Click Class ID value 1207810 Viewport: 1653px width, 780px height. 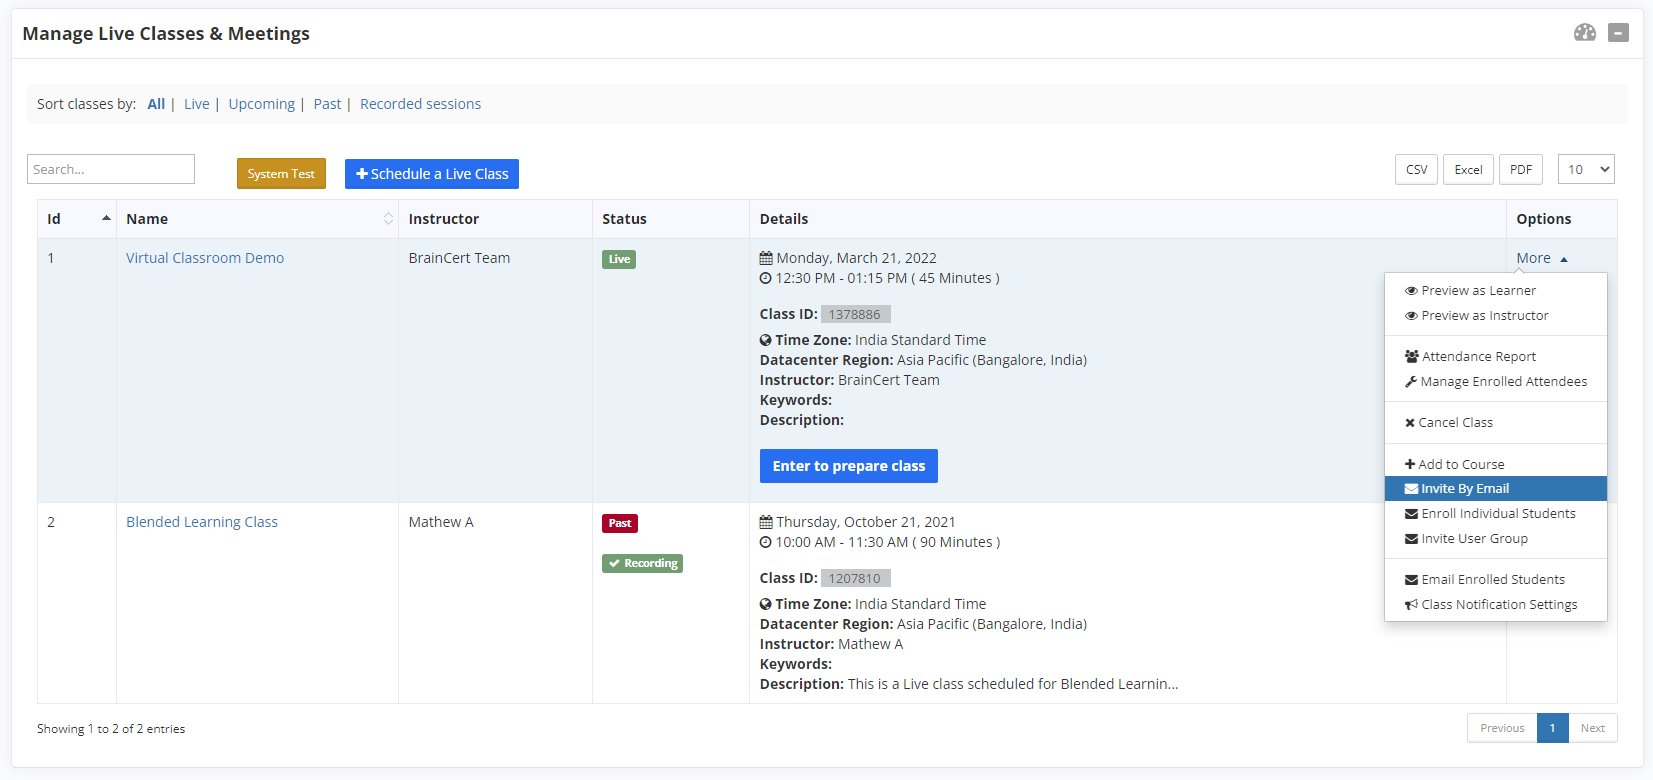pyautogui.click(x=855, y=578)
